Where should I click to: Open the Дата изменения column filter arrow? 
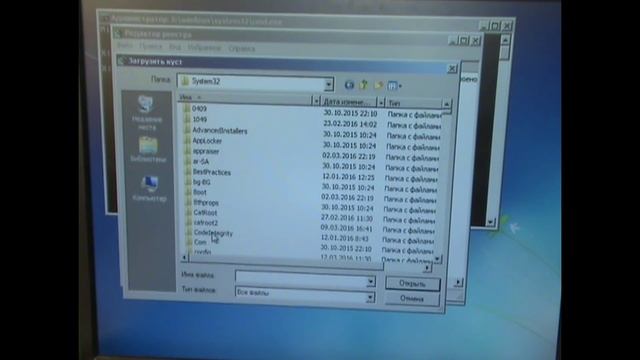pyautogui.click(x=381, y=102)
